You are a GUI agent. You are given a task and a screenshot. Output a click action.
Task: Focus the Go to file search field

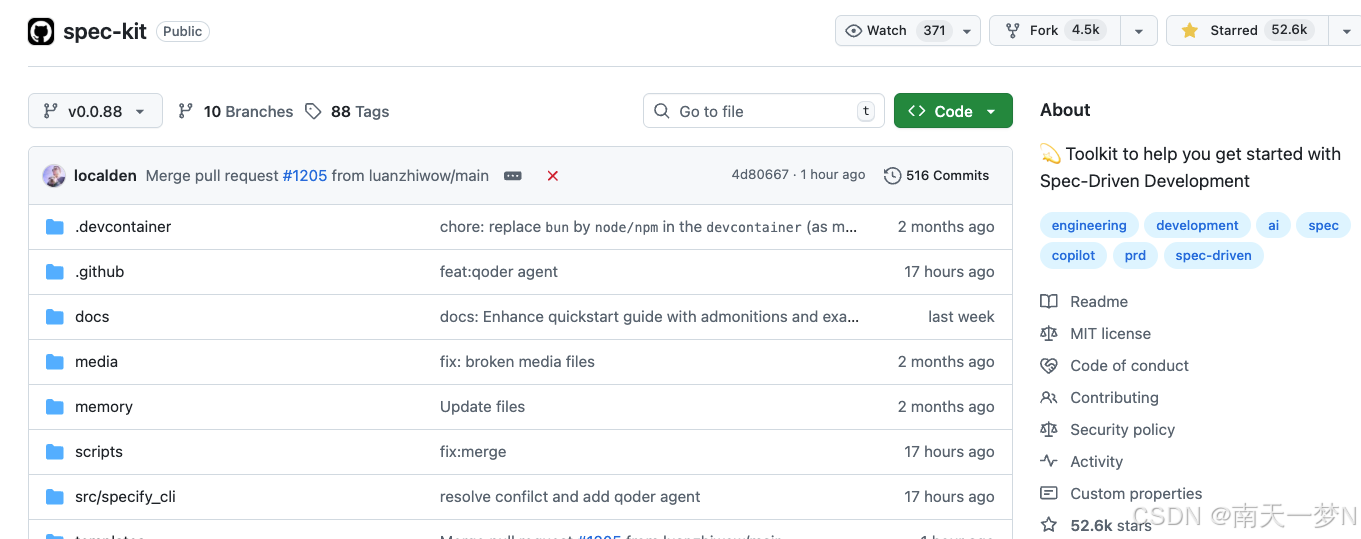point(764,111)
